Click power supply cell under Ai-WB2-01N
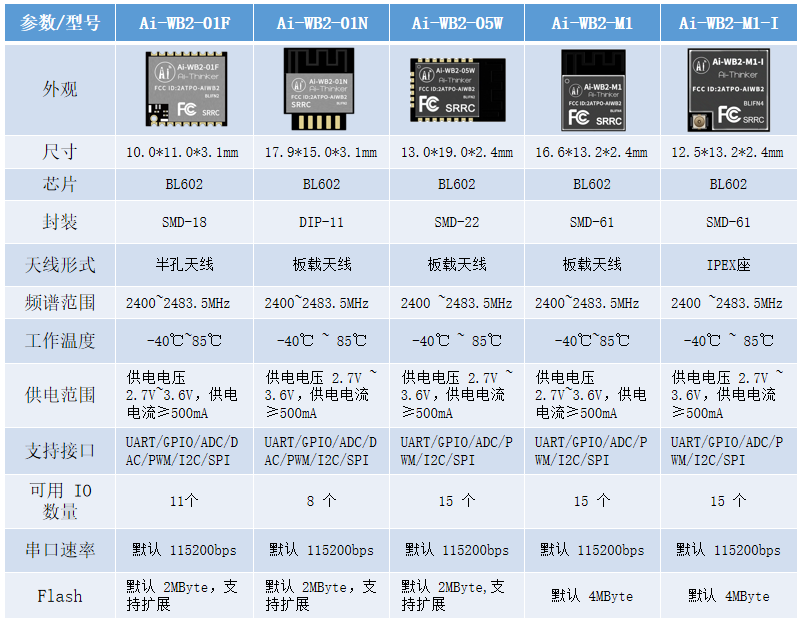This screenshot has height=625, width=802. [321, 394]
